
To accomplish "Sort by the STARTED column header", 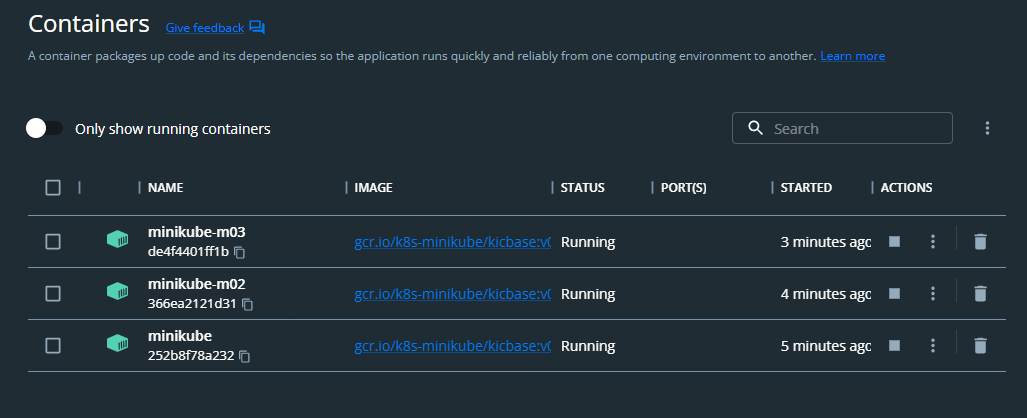I will [x=806, y=188].
